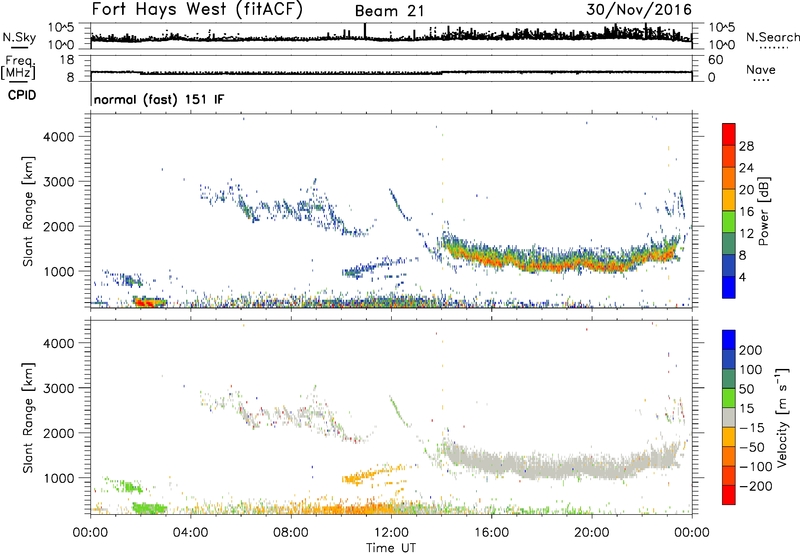The width and height of the screenshot is (800, 554).
Task: Click the 'N.Sky' legend label
Action: click(19, 37)
